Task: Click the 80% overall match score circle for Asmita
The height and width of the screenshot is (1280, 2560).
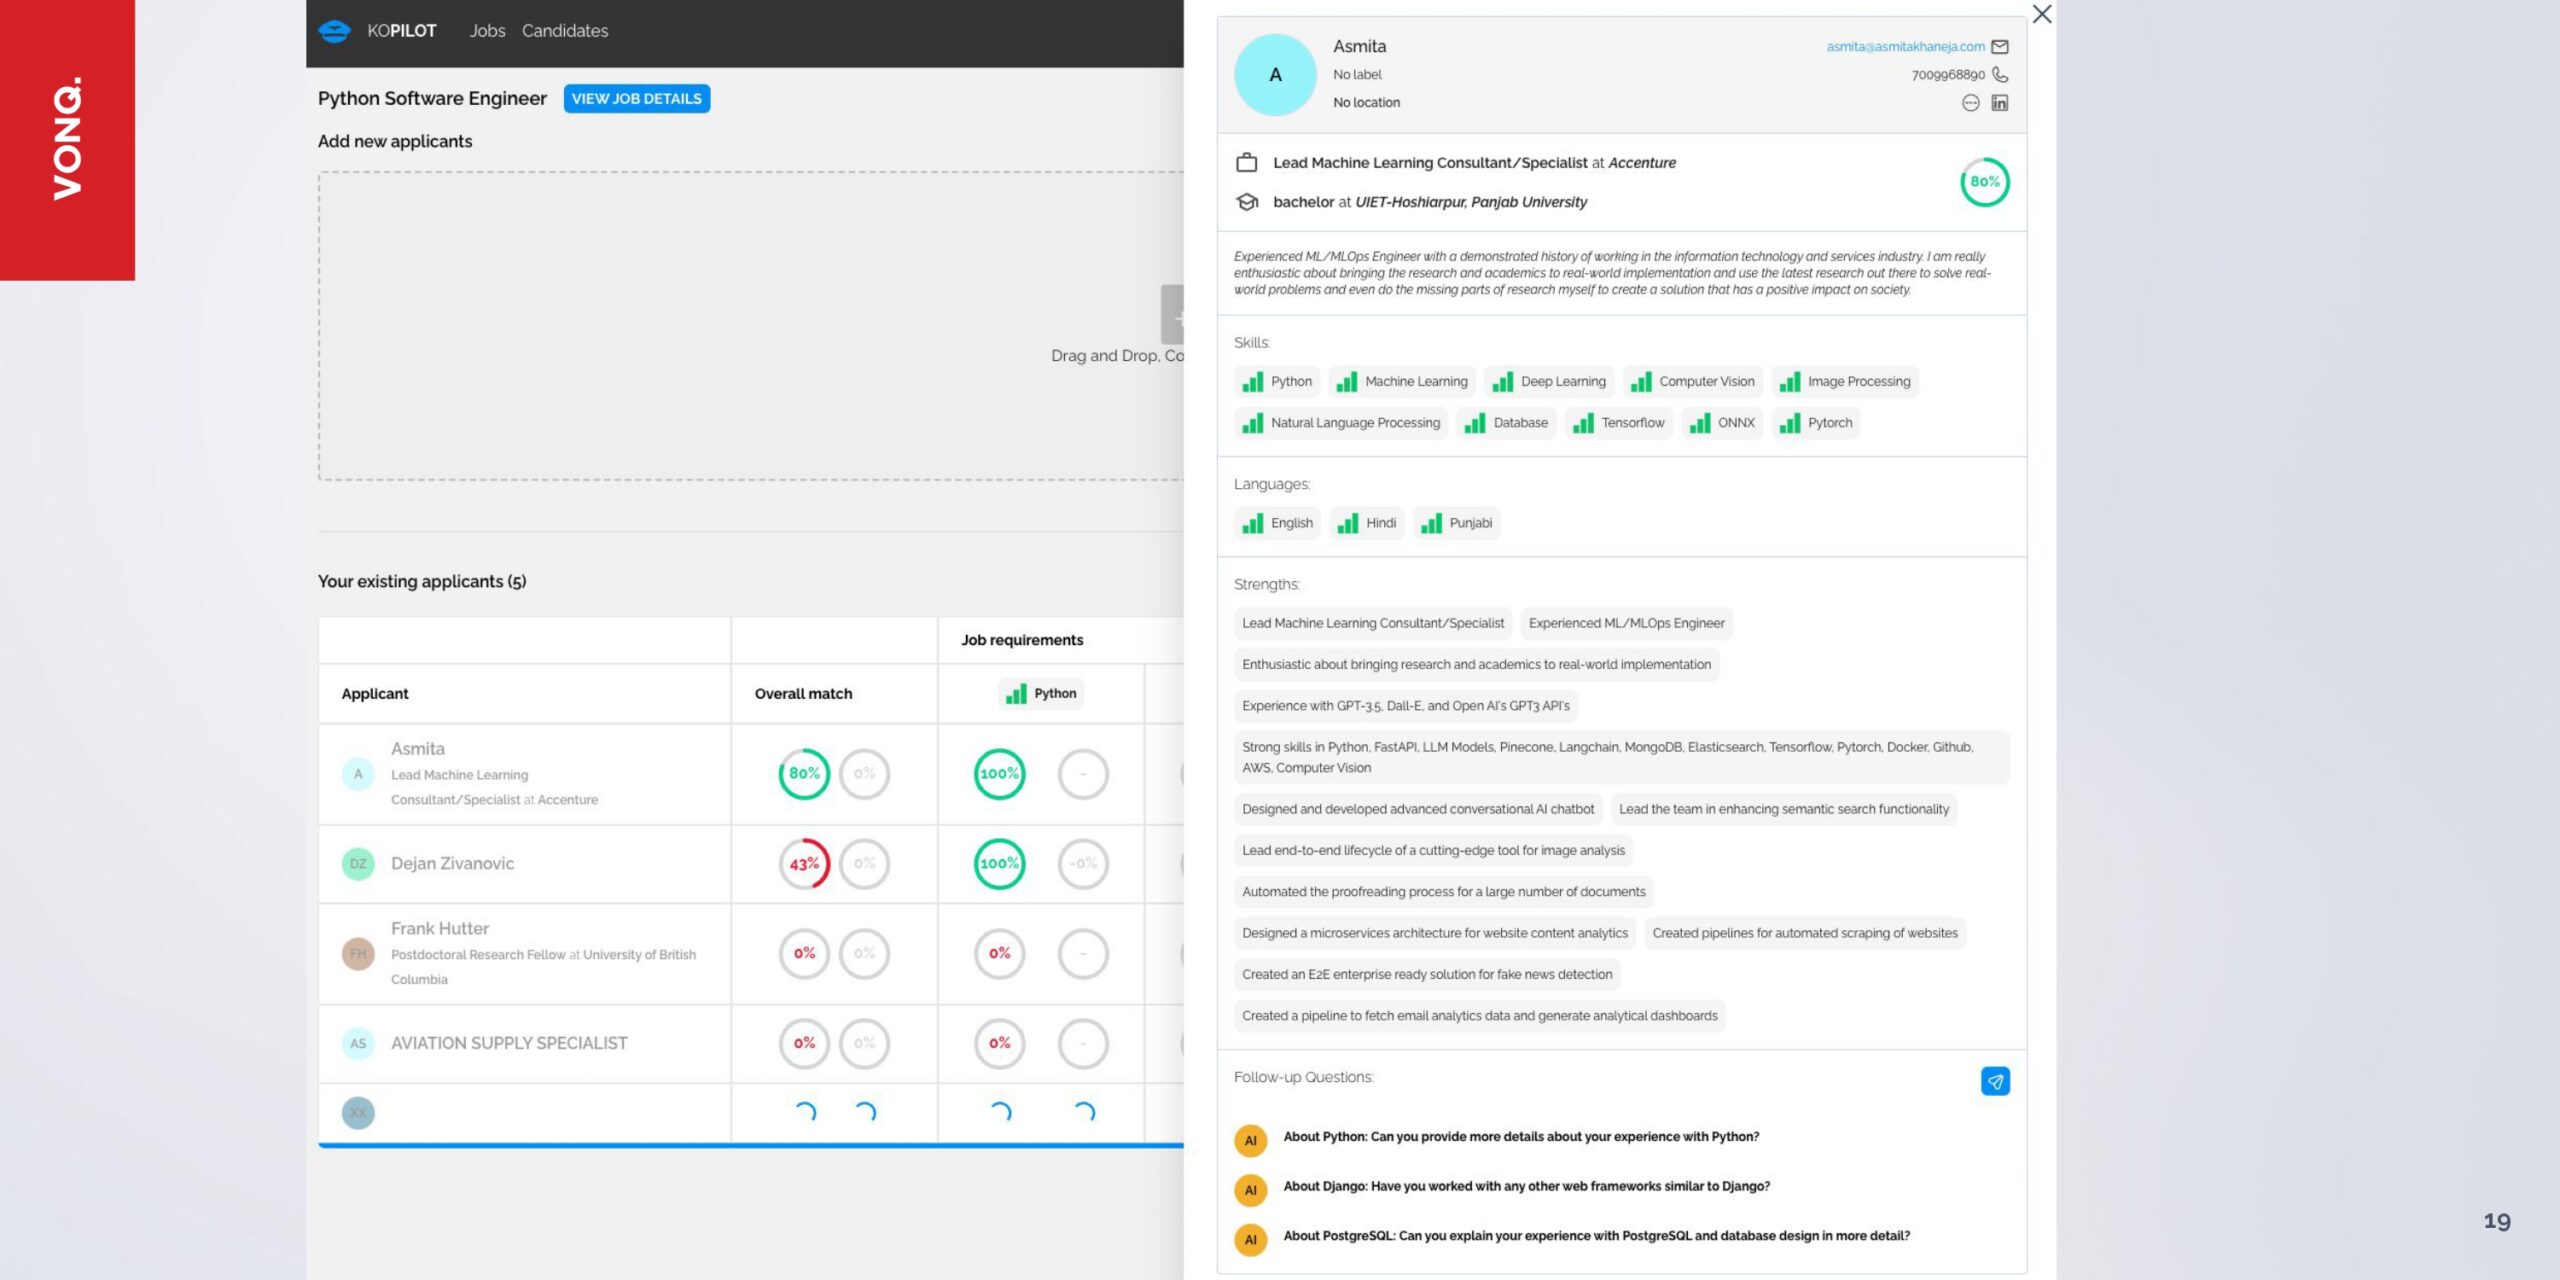Action: click(x=803, y=772)
